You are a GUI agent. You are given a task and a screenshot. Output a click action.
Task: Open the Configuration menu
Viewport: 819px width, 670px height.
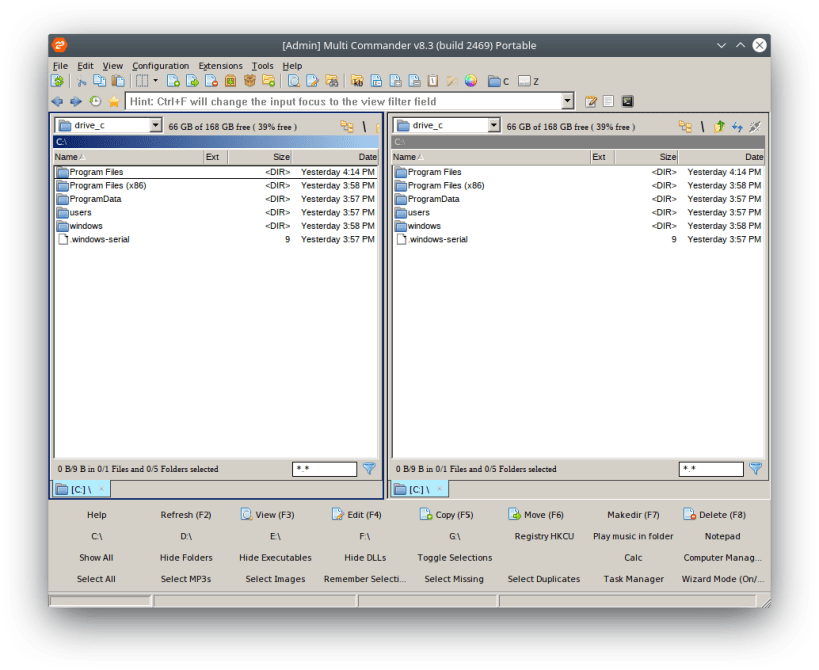click(x=160, y=66)
